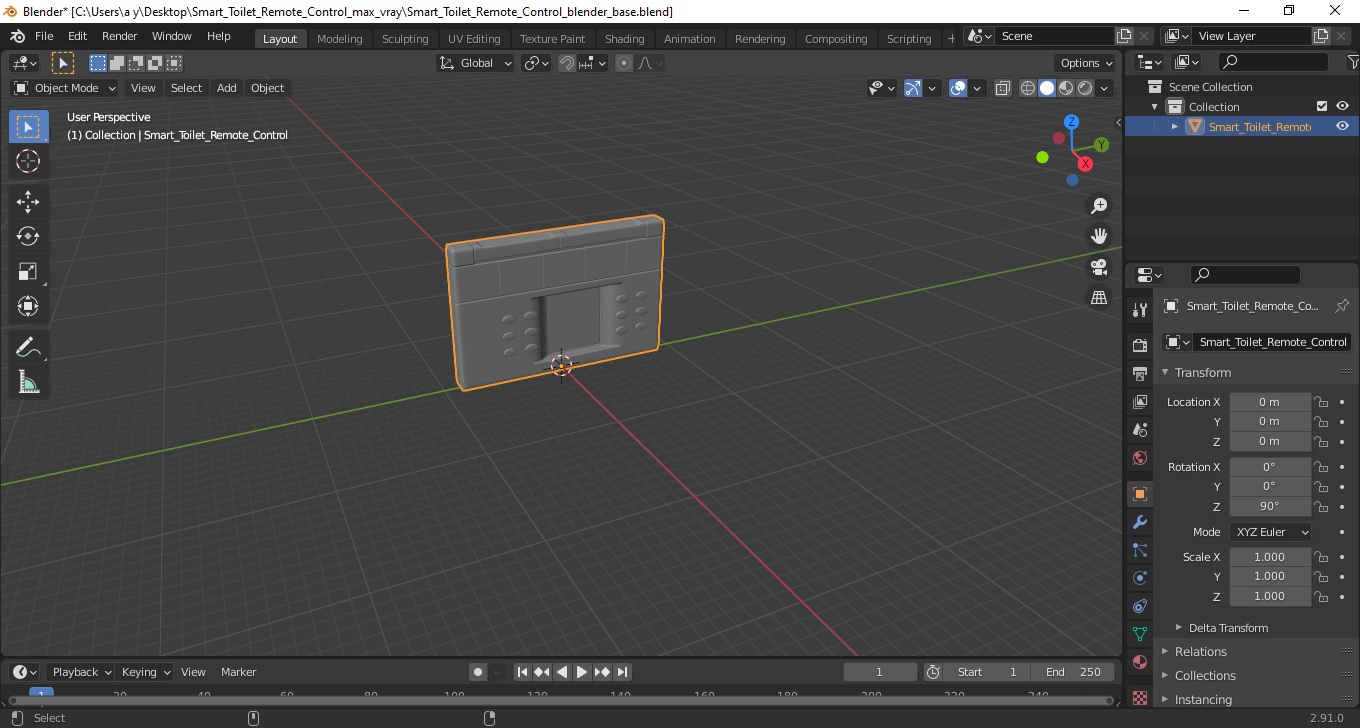Toggle show gizmo button
1360x728 pixels.
[912, 88]
